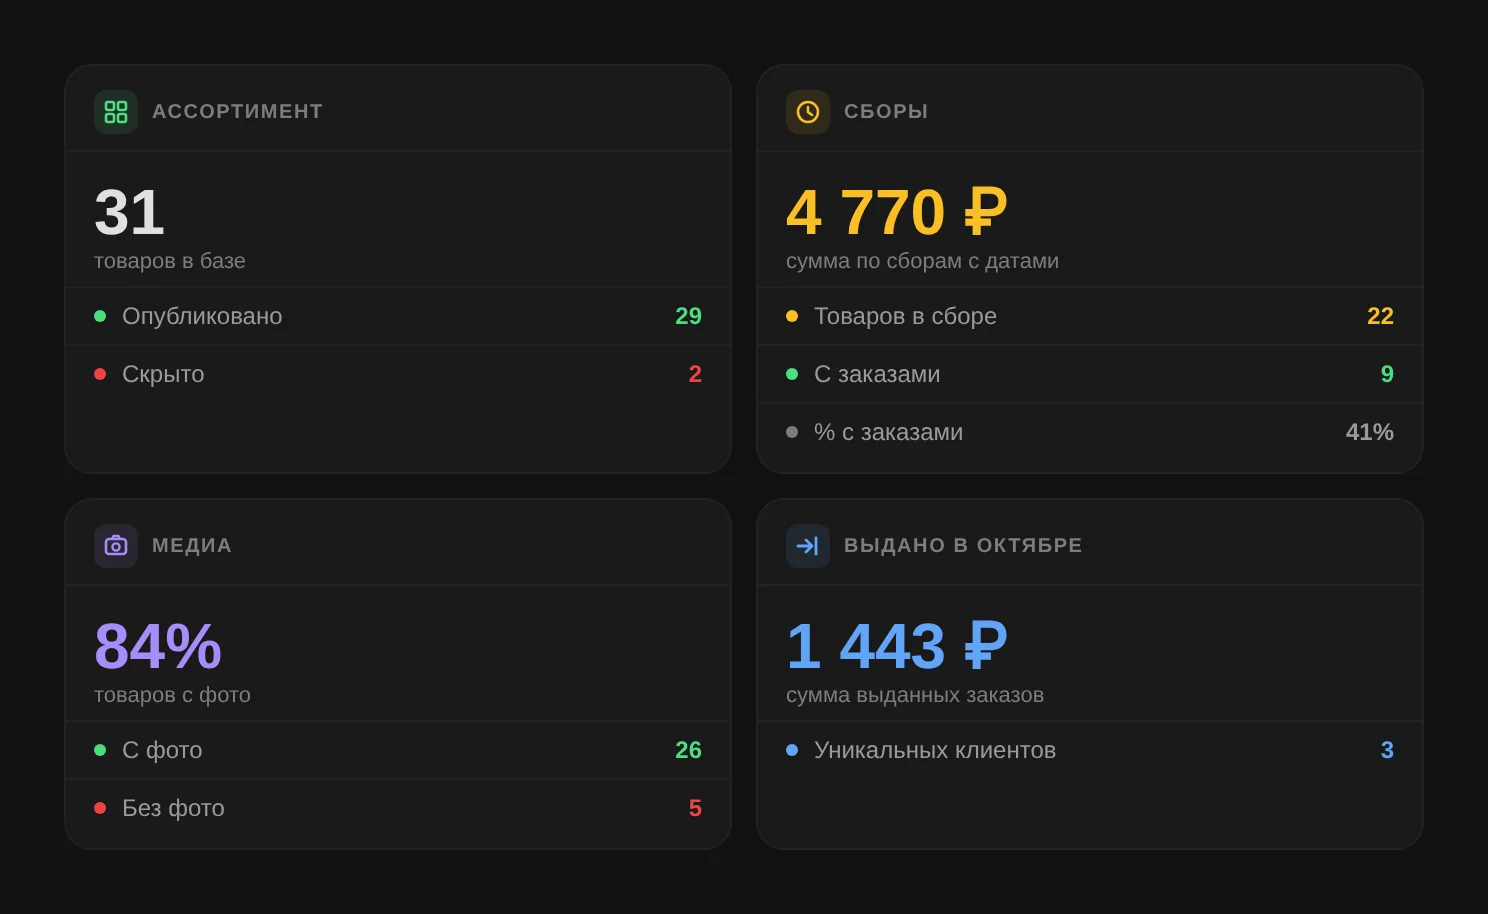The height and width of the screenshot is (914, 1488).
Task: Click the 'сумма выданных заказов' caption
Action: tap(915, 695)
